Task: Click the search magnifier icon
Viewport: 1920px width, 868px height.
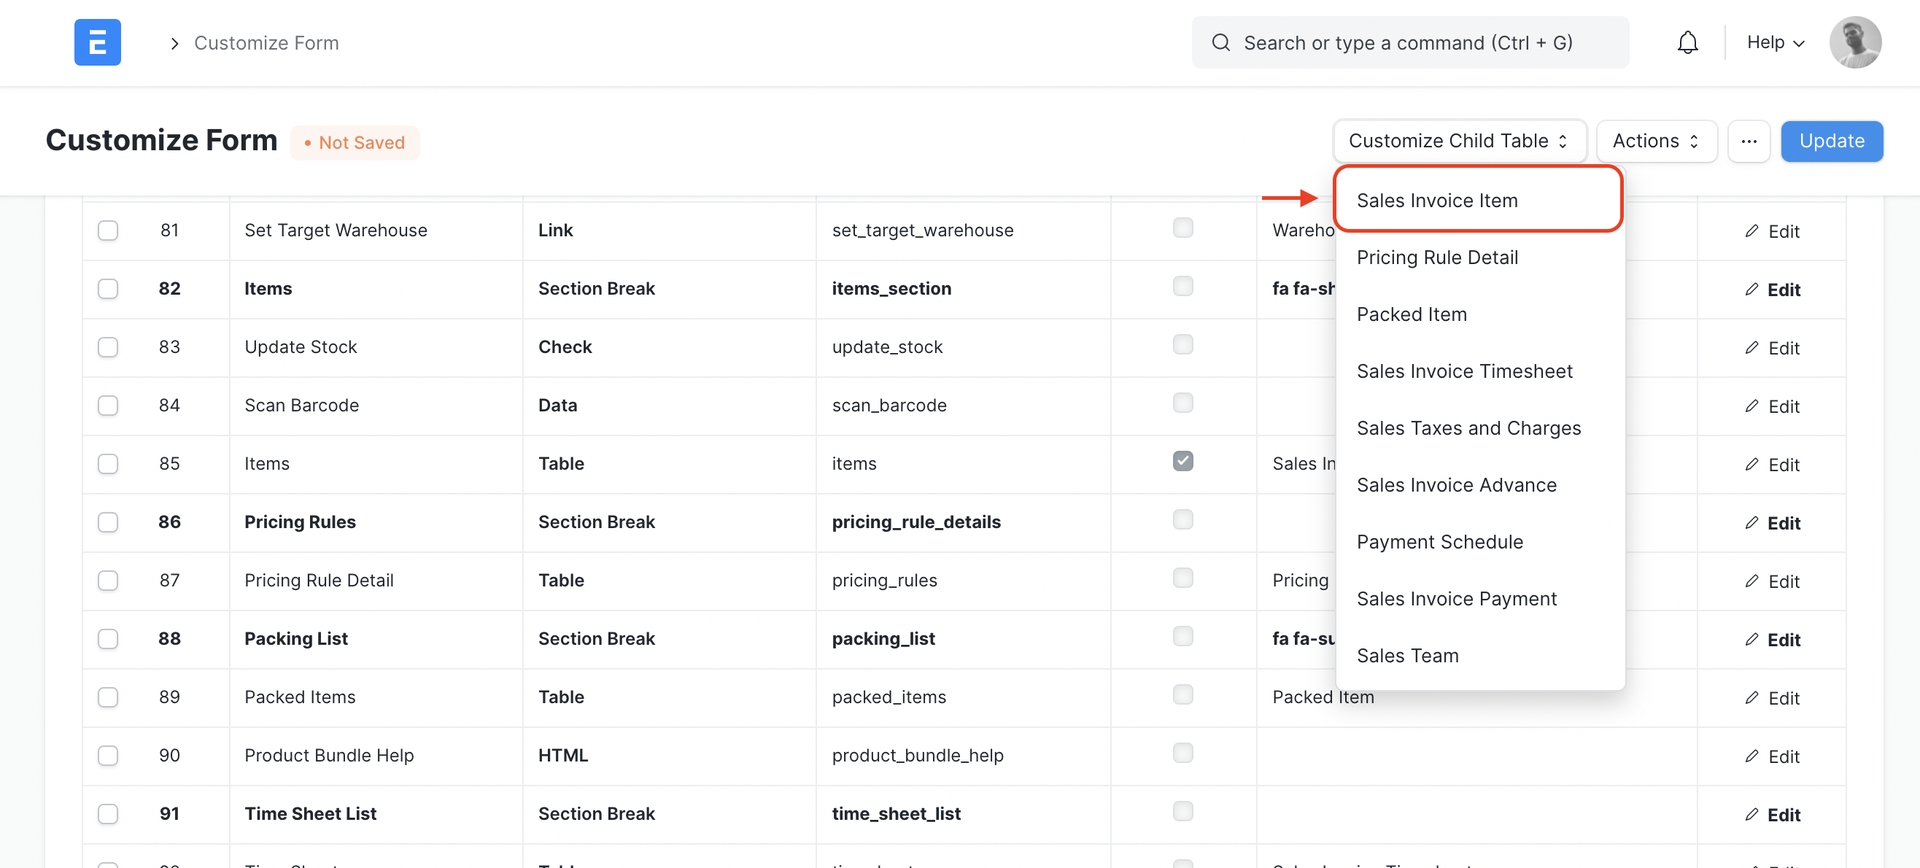Action: [1220, 42]
